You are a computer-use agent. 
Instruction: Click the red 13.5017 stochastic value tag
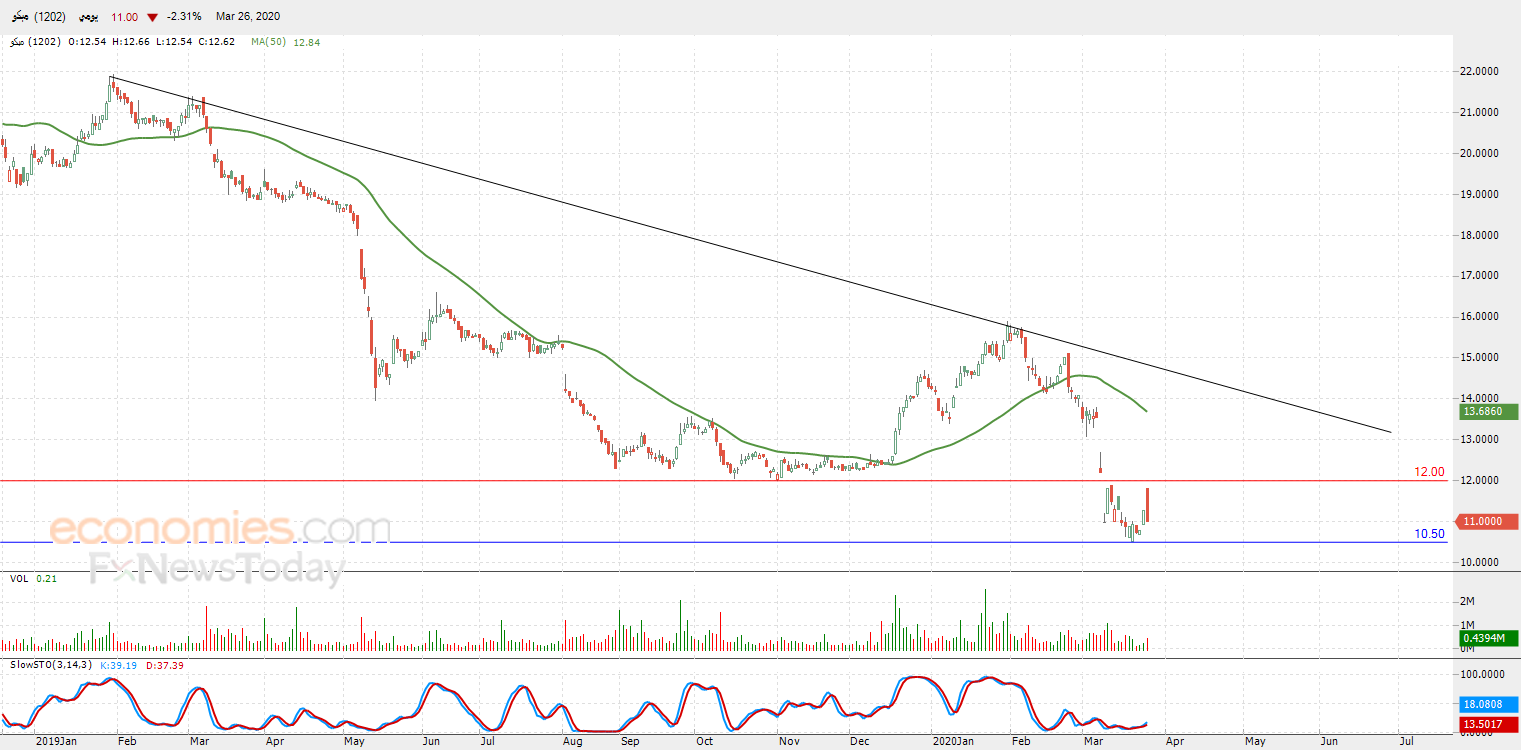(1489, 726)
